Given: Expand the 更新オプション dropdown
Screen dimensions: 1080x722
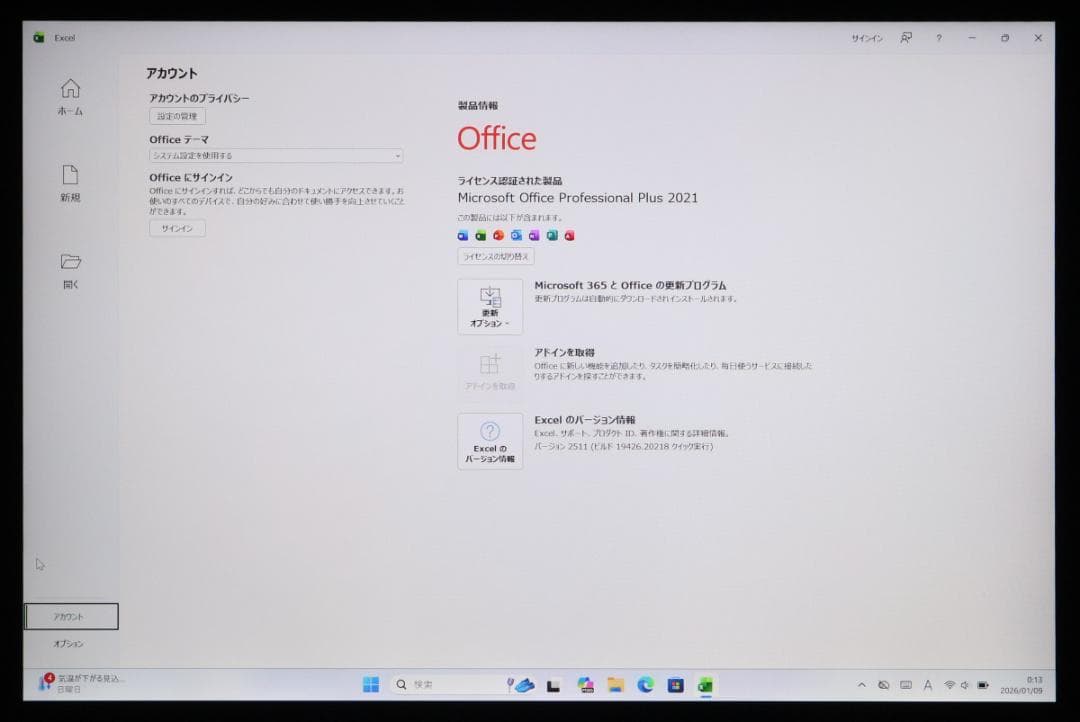Looking at the screenshot, I should (489, 307).
